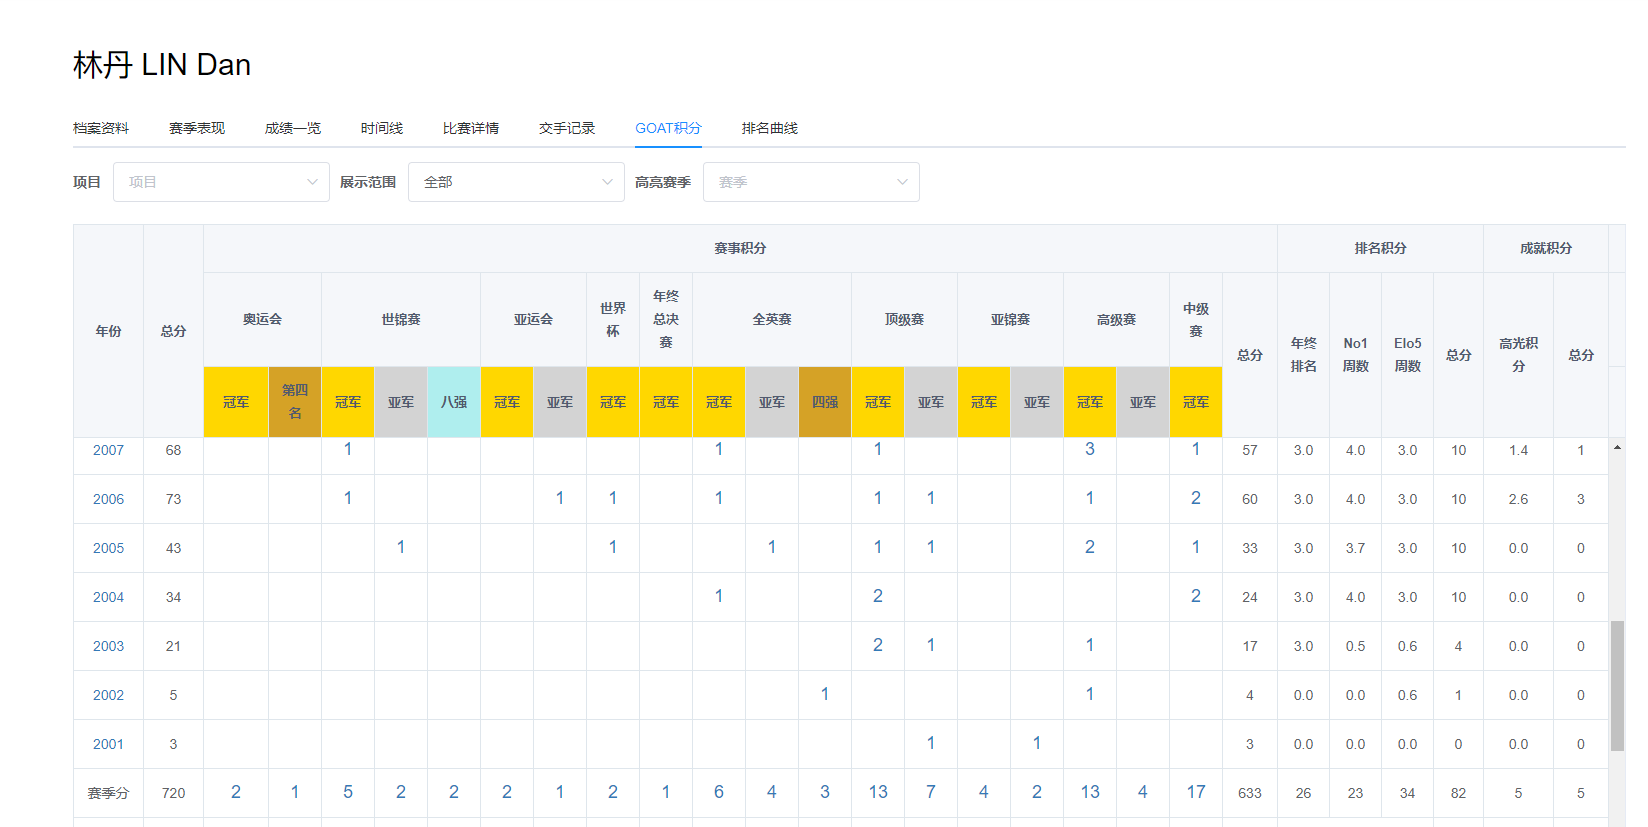Click the 排名积分 group header
This screenshot has height=827, width=1648.
tap(1380, 248)
